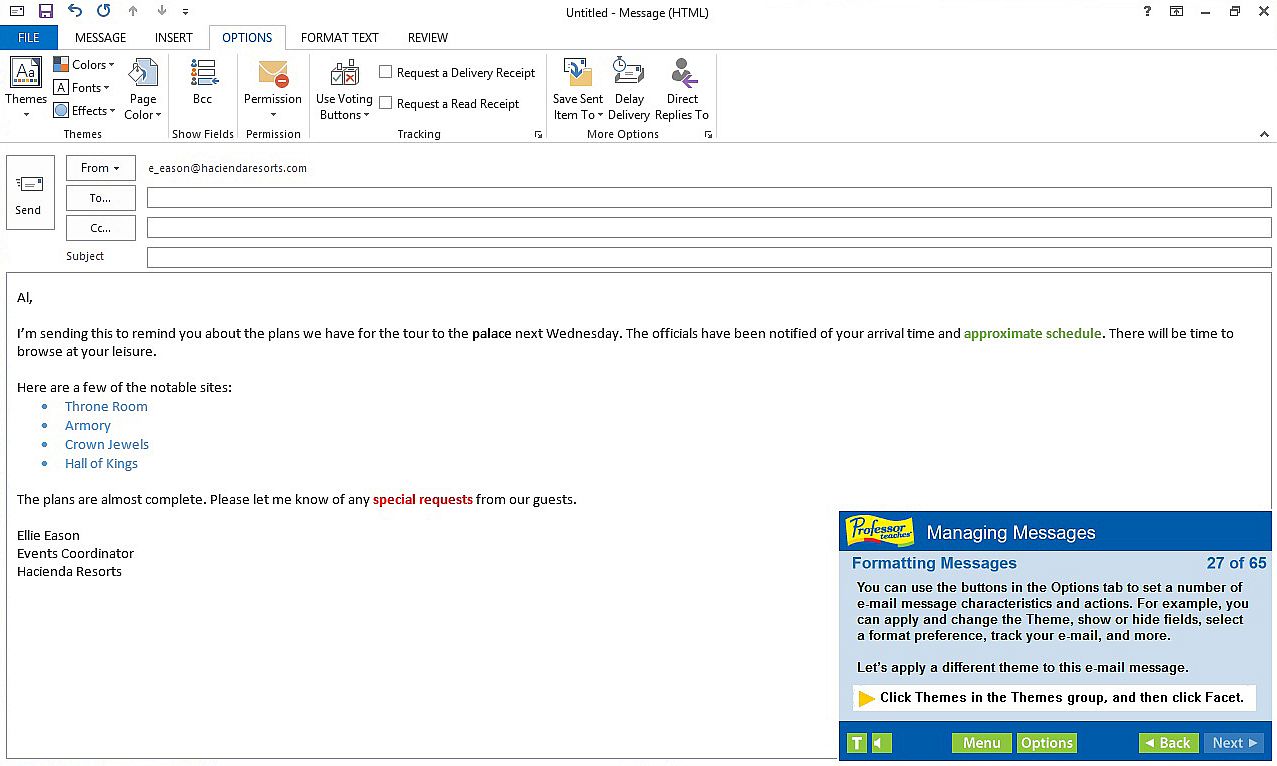This screenshot has height=766, width=1277.
Task: Click the Outlook message icon in title bar
Action: (x=17, y=11)
